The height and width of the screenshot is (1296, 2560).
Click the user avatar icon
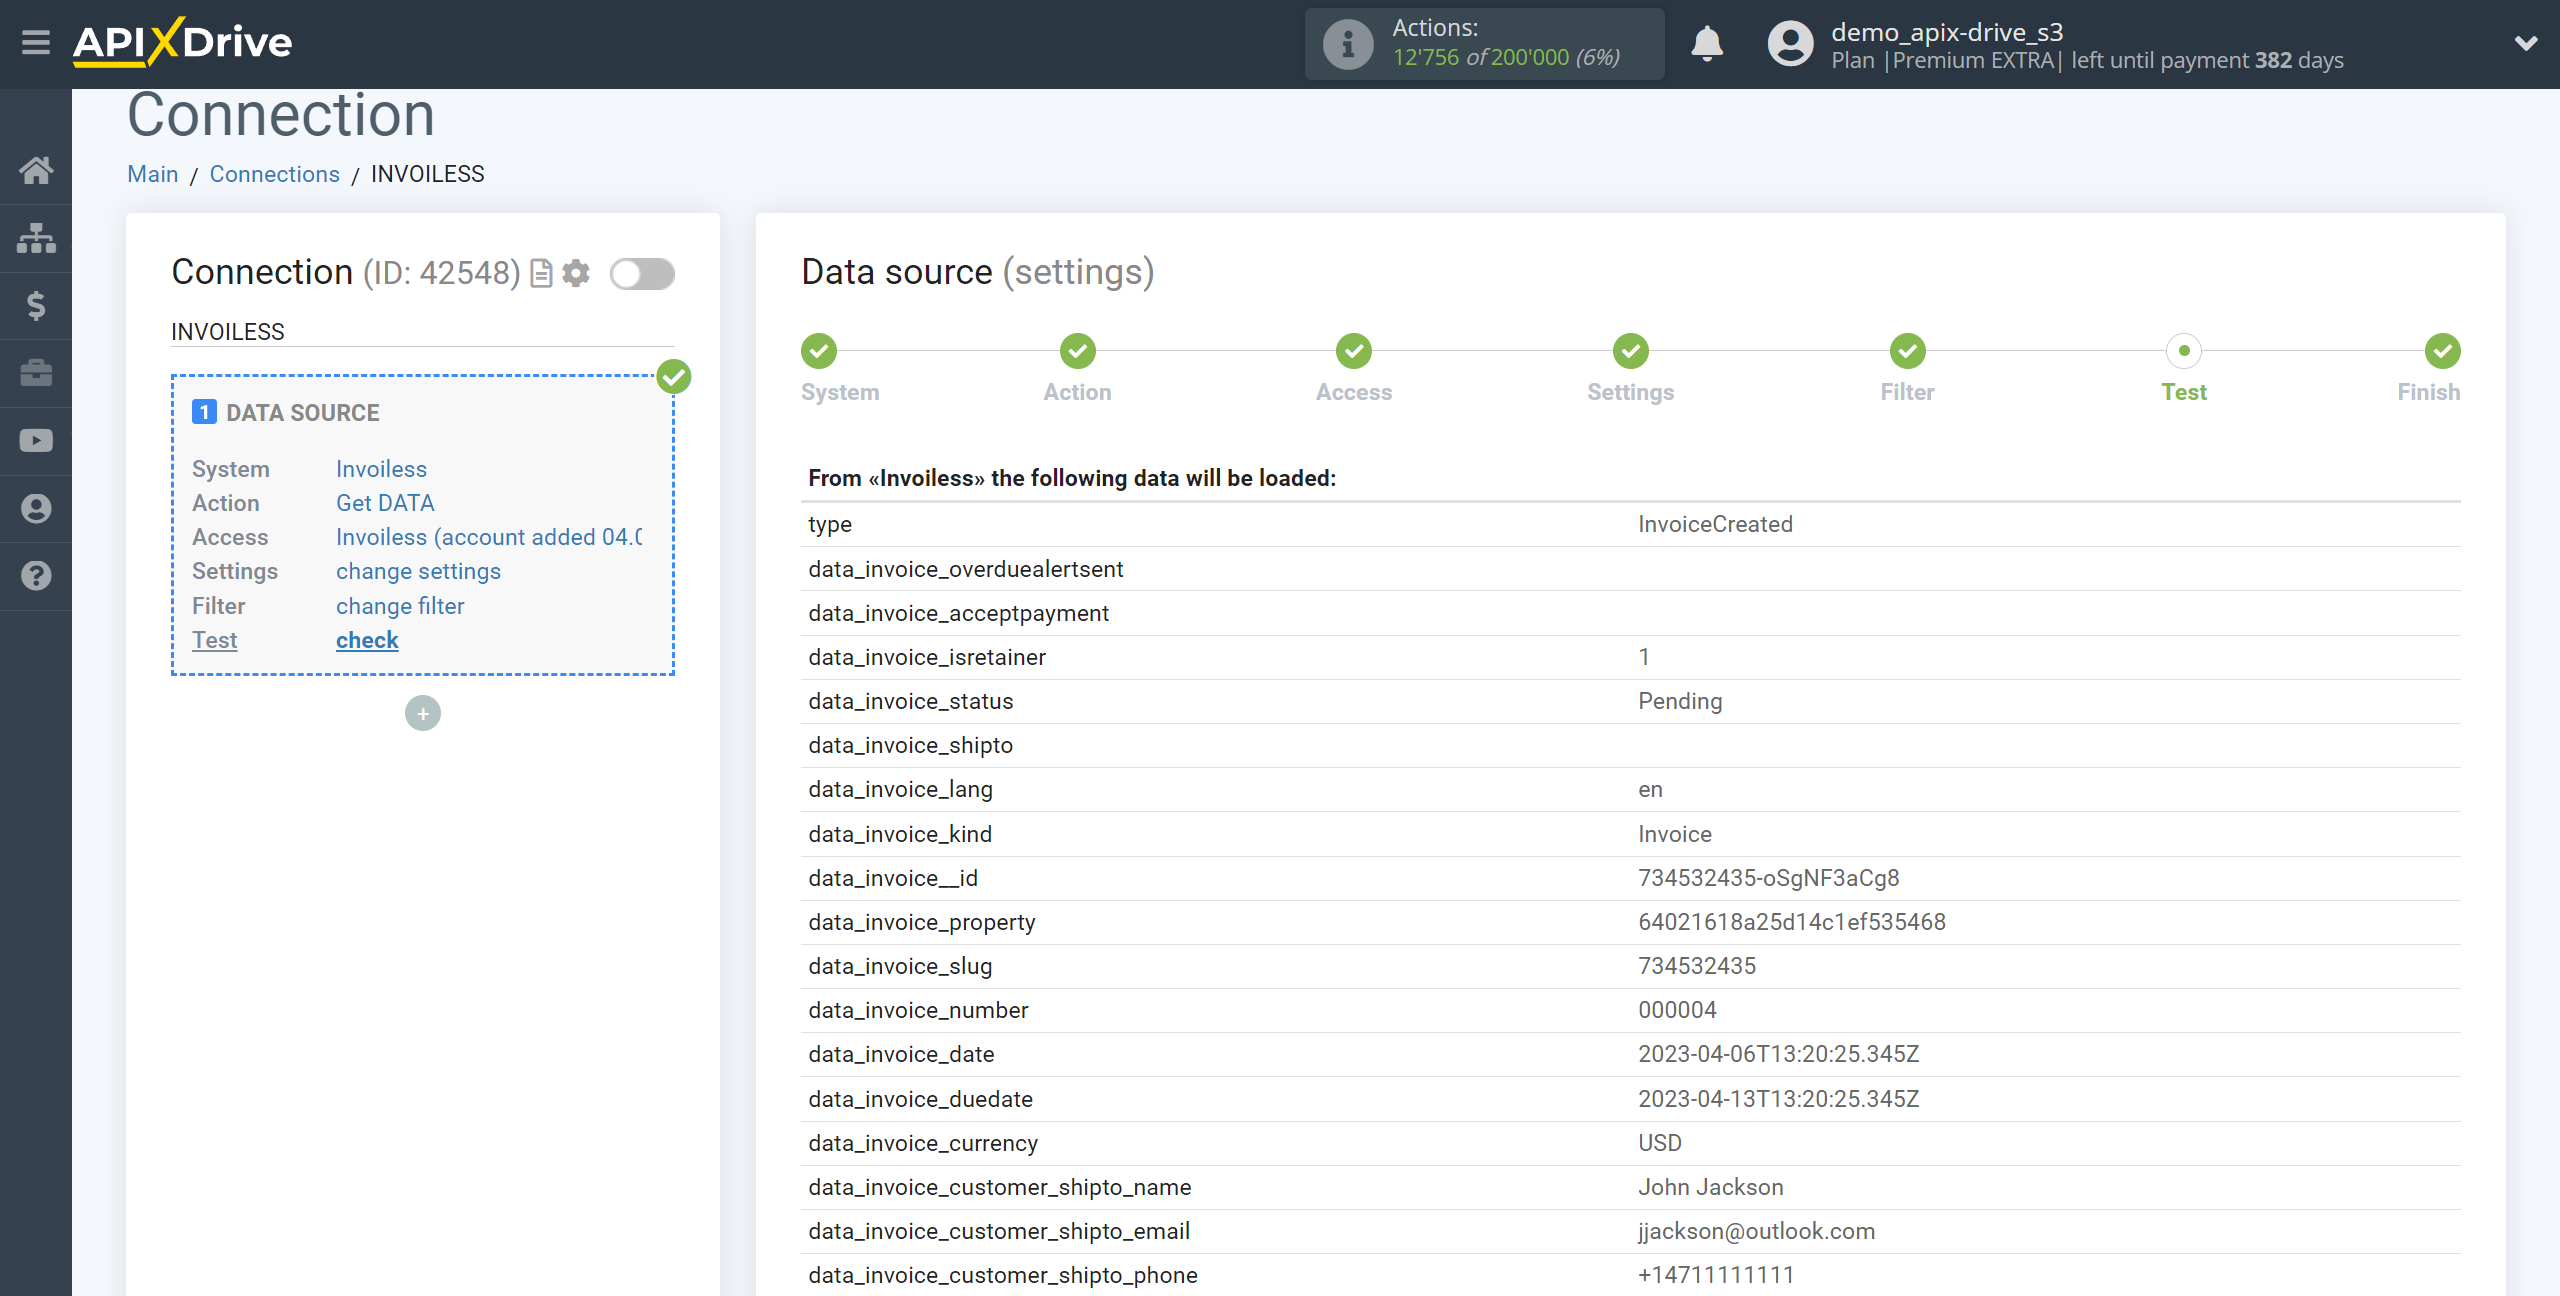tap(1790, 44)
